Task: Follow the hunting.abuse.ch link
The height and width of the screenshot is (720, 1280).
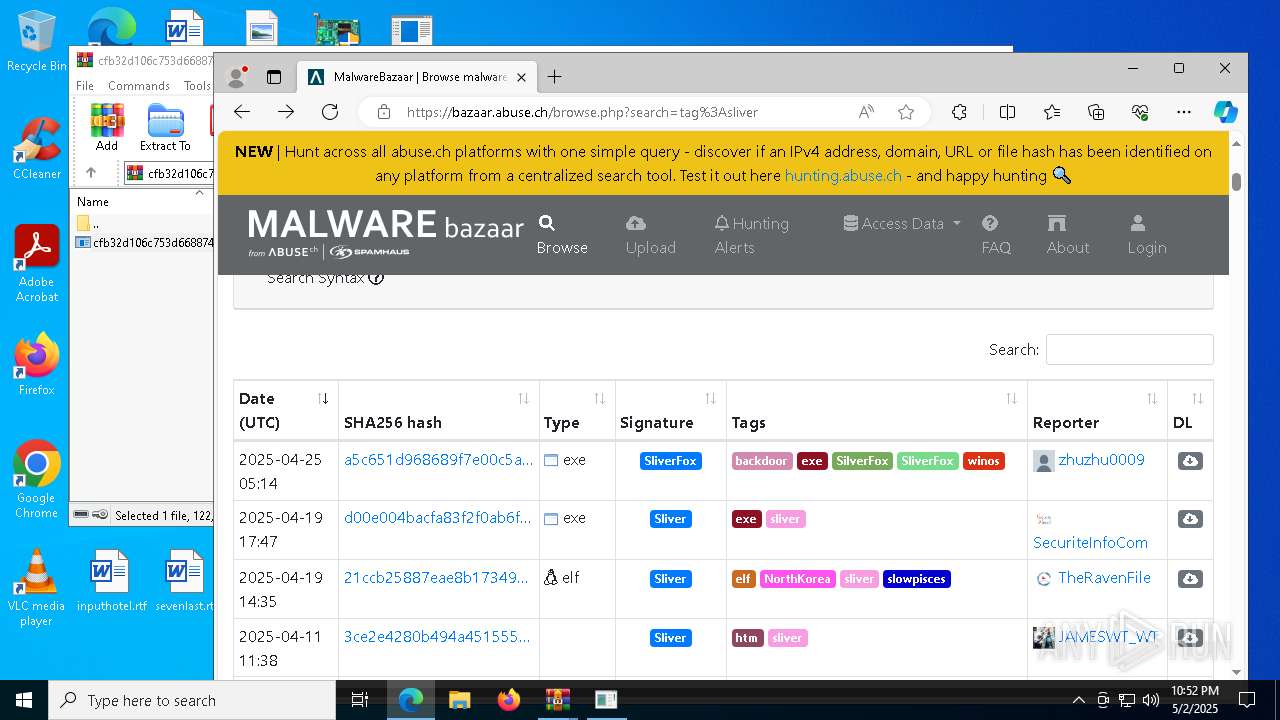Action: tap(843, 175)
